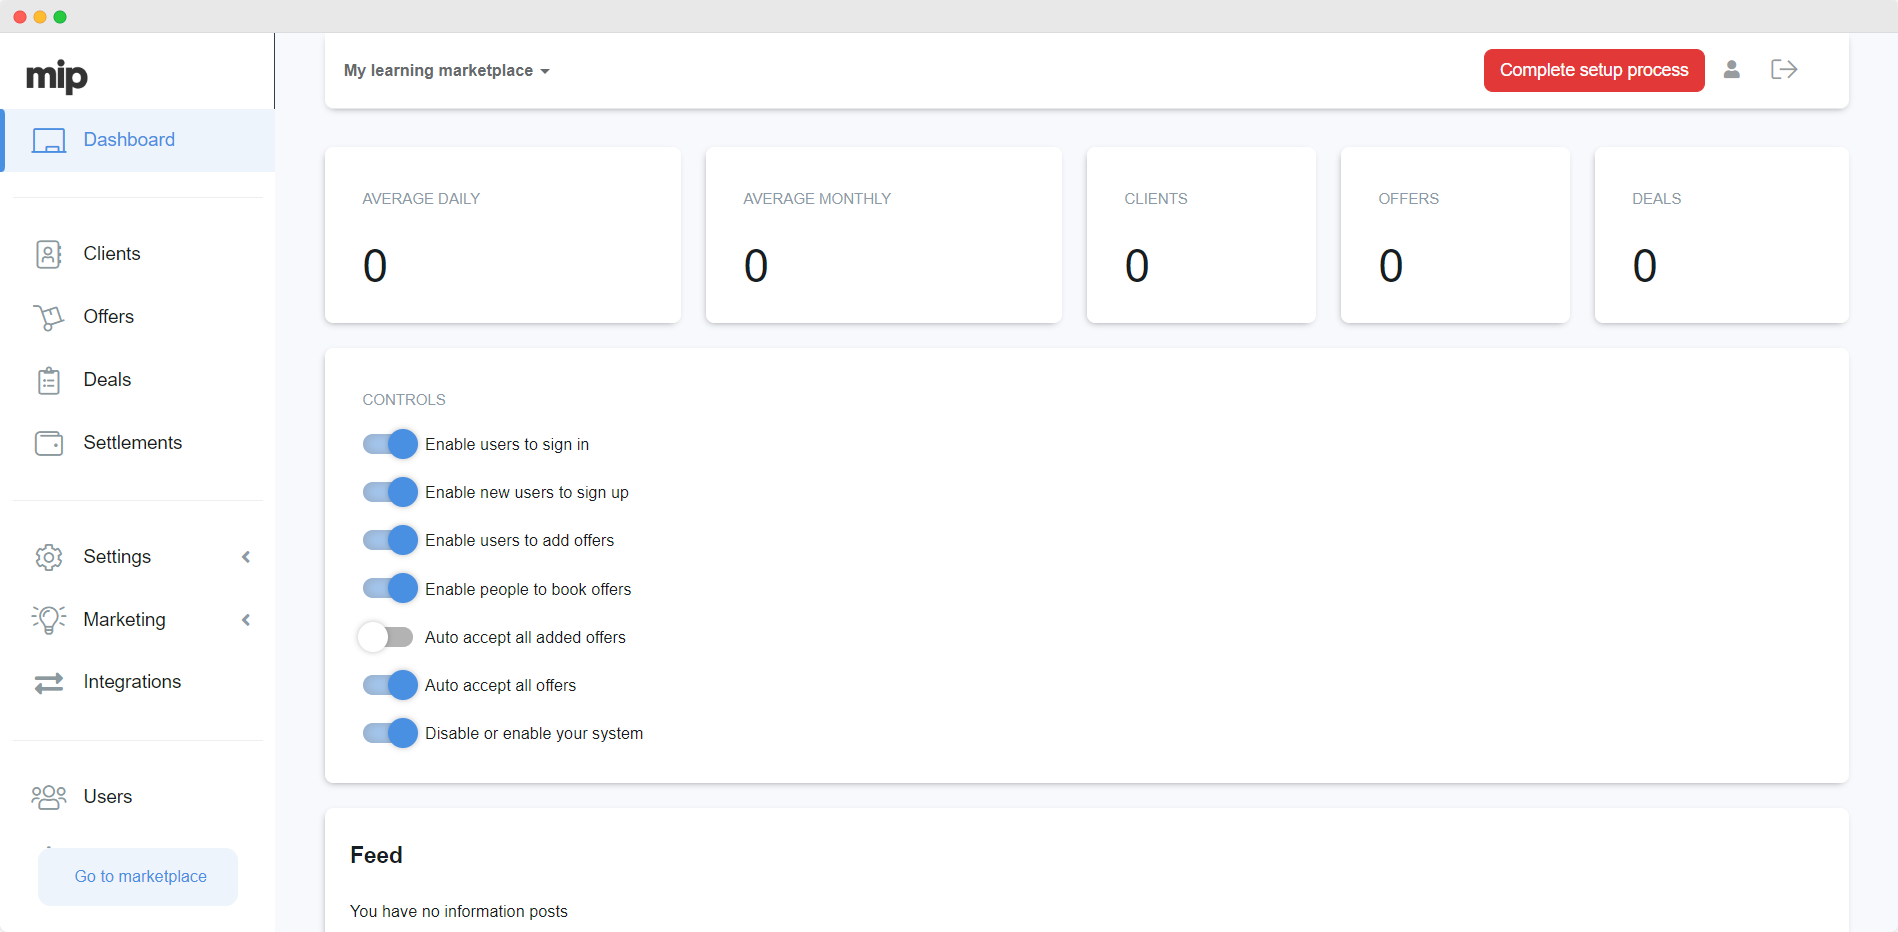Click the Settings gear icon
Screen dimensions: 1898x932
(49, 557)
